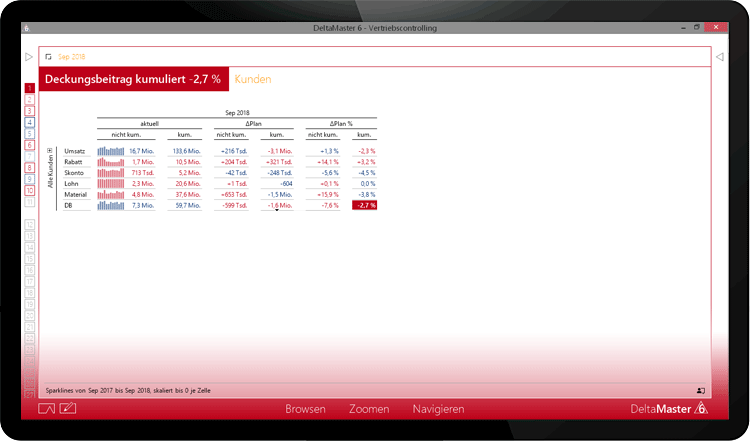
Task: Go to report page 18
Action: (x=30, y=293)
